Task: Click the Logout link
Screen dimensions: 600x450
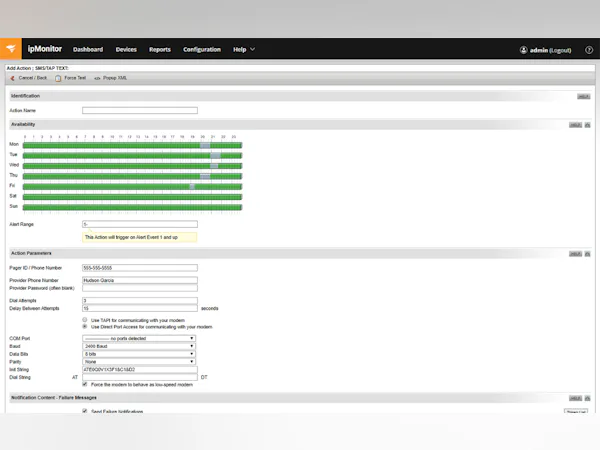Action: pyautogui.click(x=561, y=50)
